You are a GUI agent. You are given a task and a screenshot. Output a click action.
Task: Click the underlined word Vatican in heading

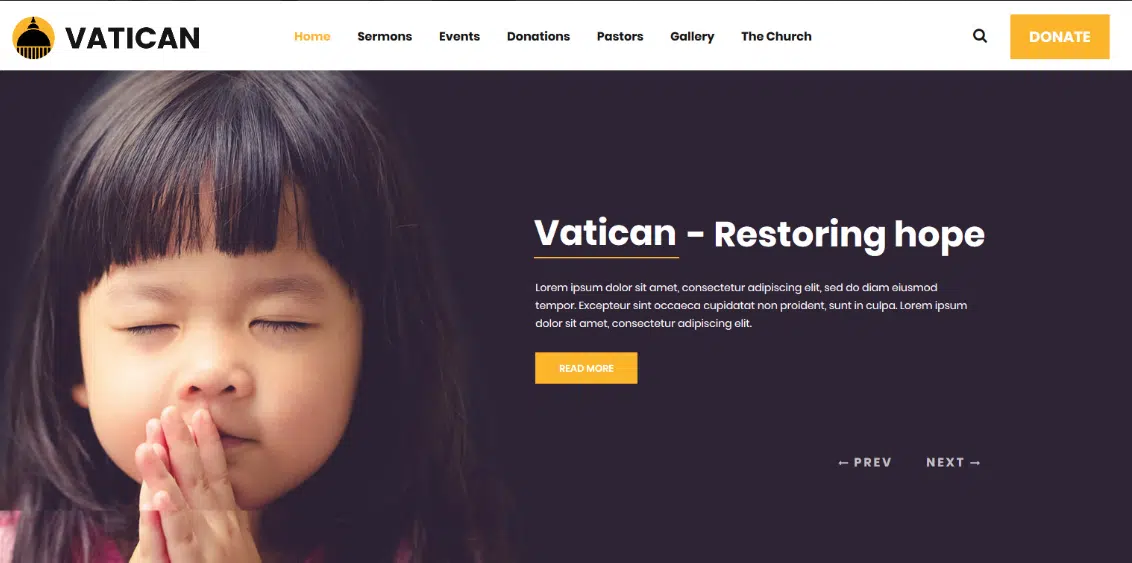click(605, 233)
